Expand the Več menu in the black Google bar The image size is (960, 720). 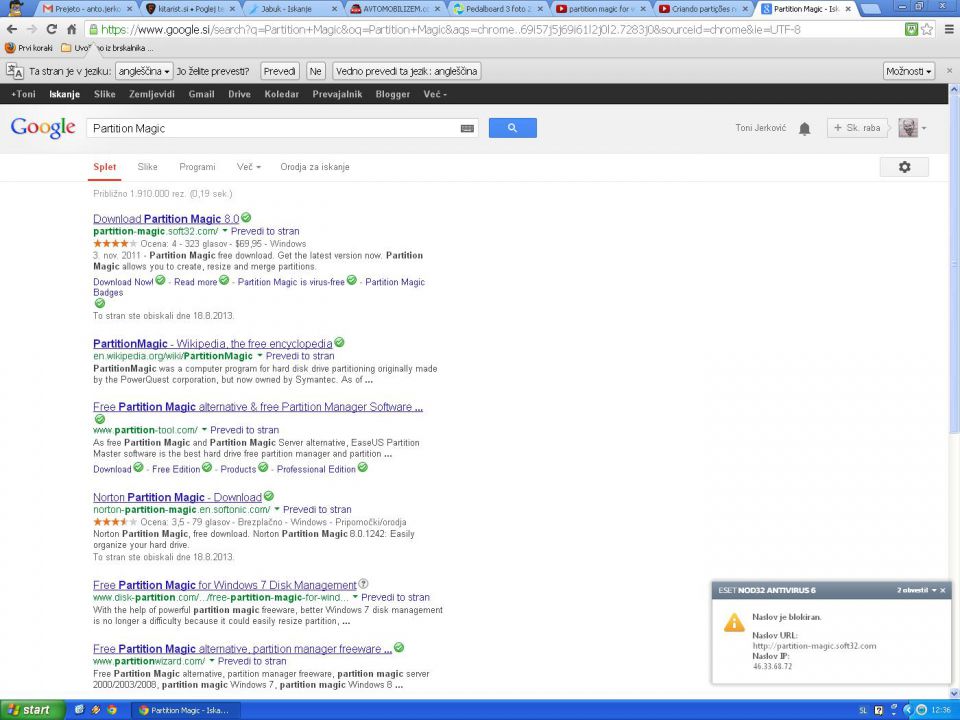pyautogui.click(x=435, y=94)
